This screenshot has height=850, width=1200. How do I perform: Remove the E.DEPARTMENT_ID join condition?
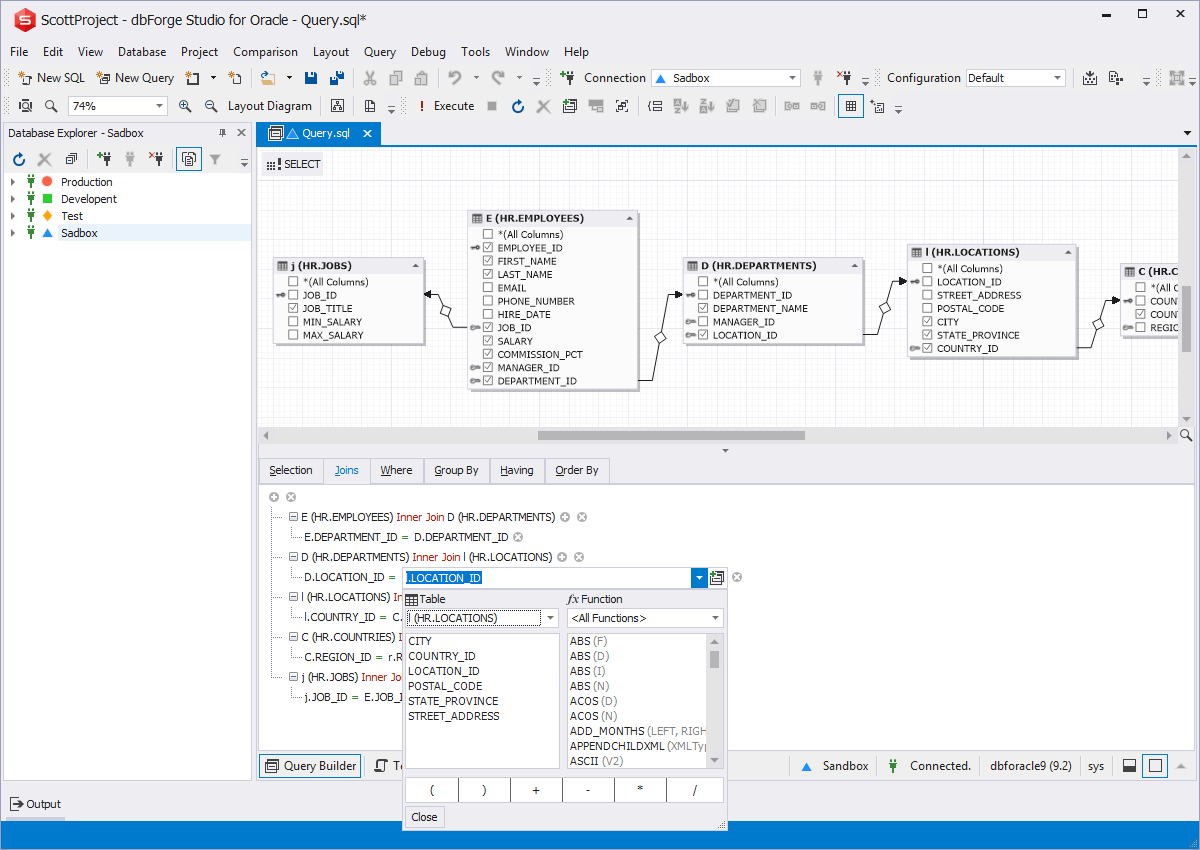tap(518, 537)
